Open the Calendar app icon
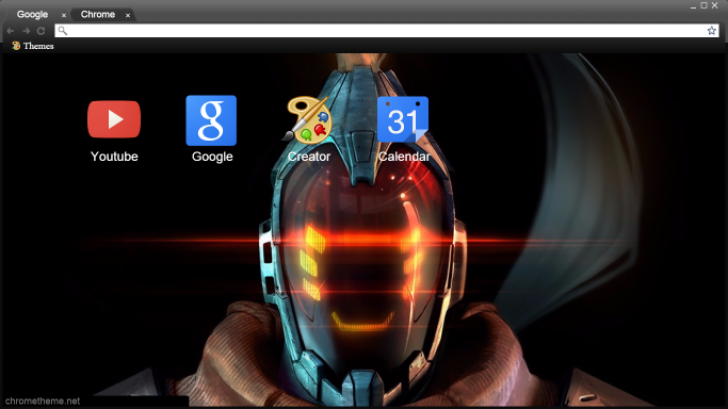Viewport: 728px width, 409px height. (x=403, y=119)
